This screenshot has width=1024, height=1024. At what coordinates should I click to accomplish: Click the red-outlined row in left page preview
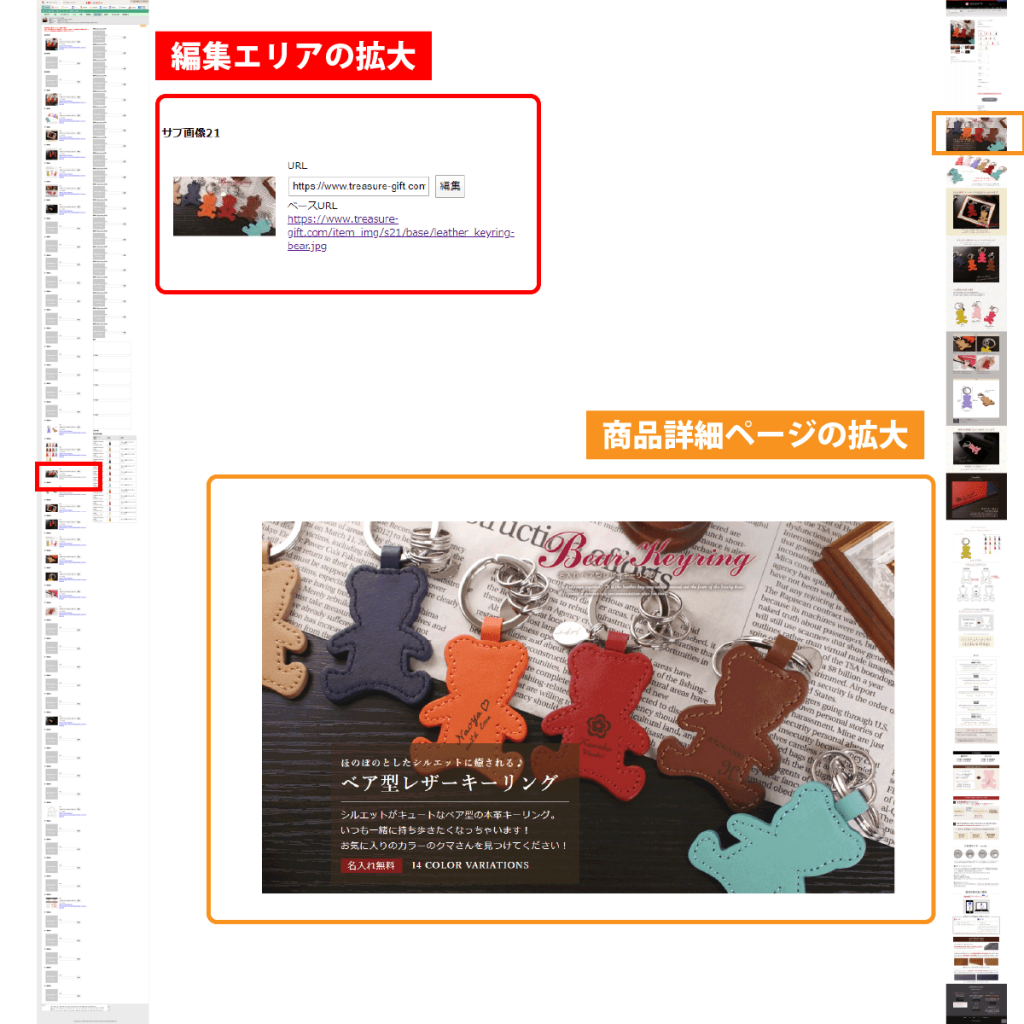(x=69, y=476)
